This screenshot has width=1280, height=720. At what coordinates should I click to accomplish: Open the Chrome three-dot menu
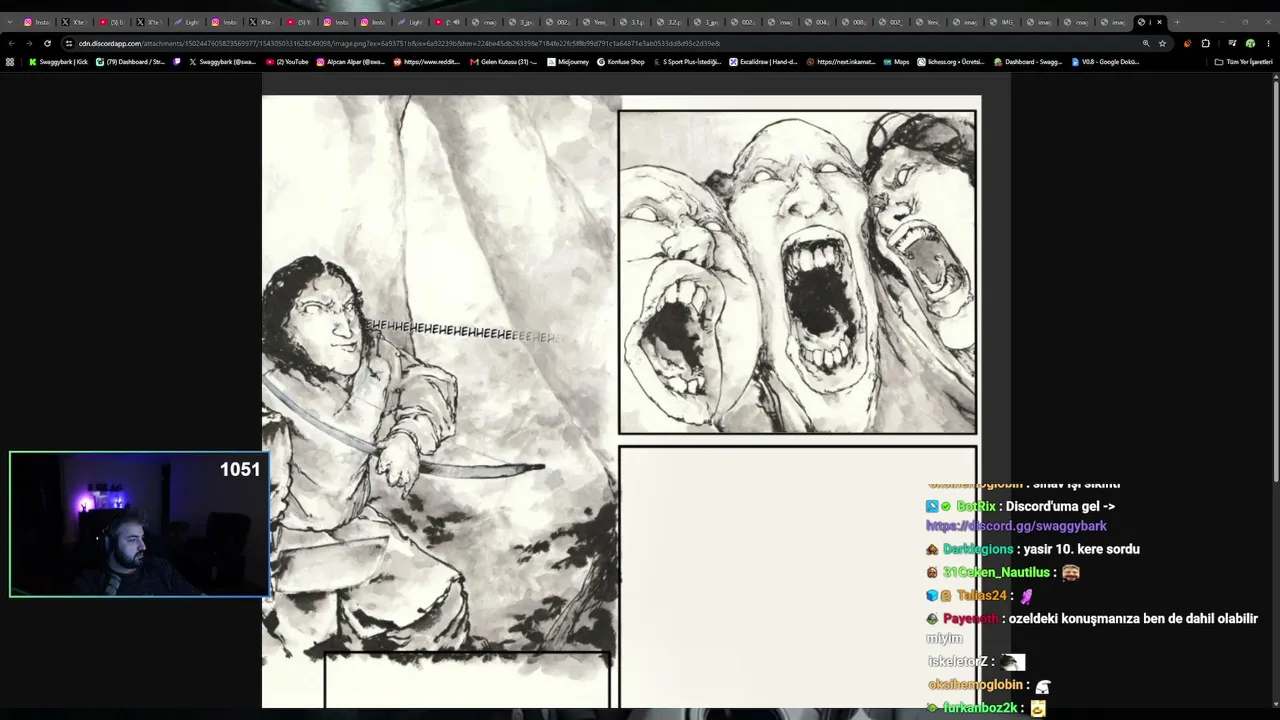pos(1268,43)
